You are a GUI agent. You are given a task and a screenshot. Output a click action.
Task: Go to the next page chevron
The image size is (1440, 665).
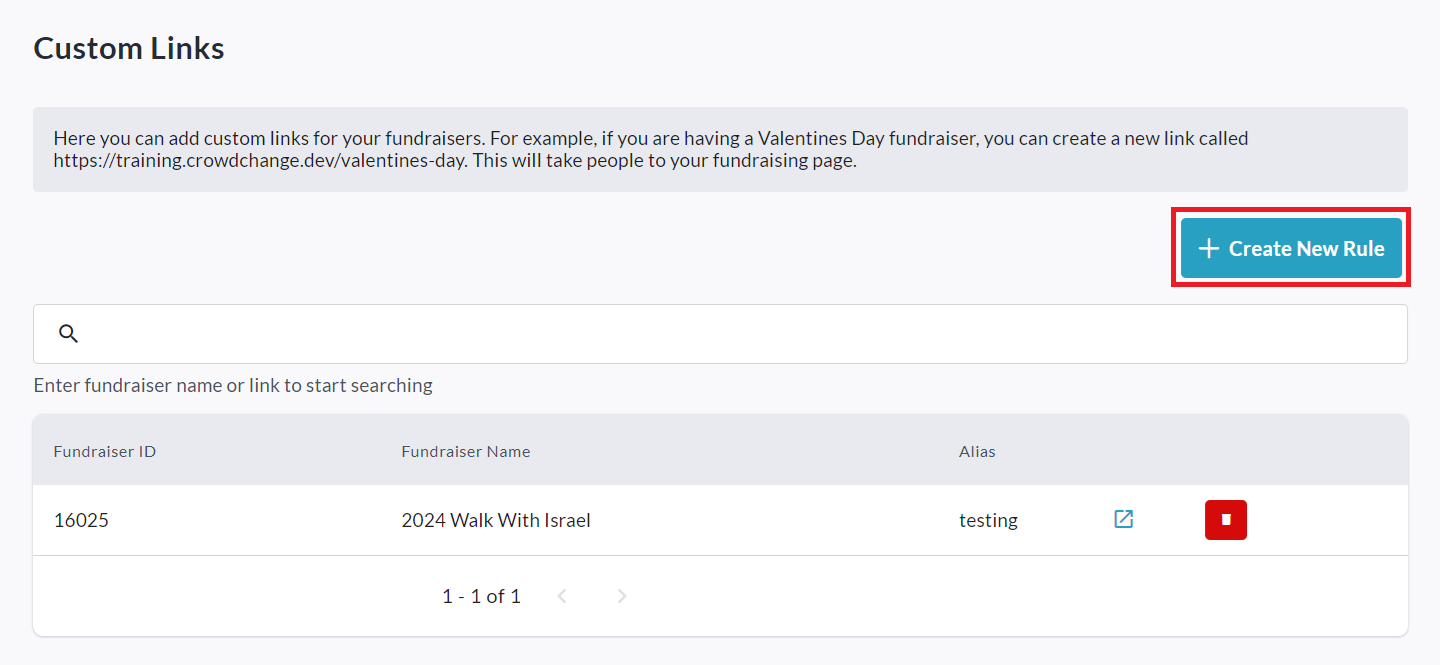pyautogui.click(x=622, y=596)
